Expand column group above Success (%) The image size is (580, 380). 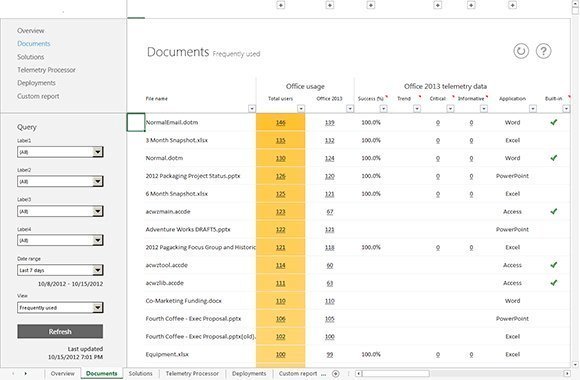(371, 5)
